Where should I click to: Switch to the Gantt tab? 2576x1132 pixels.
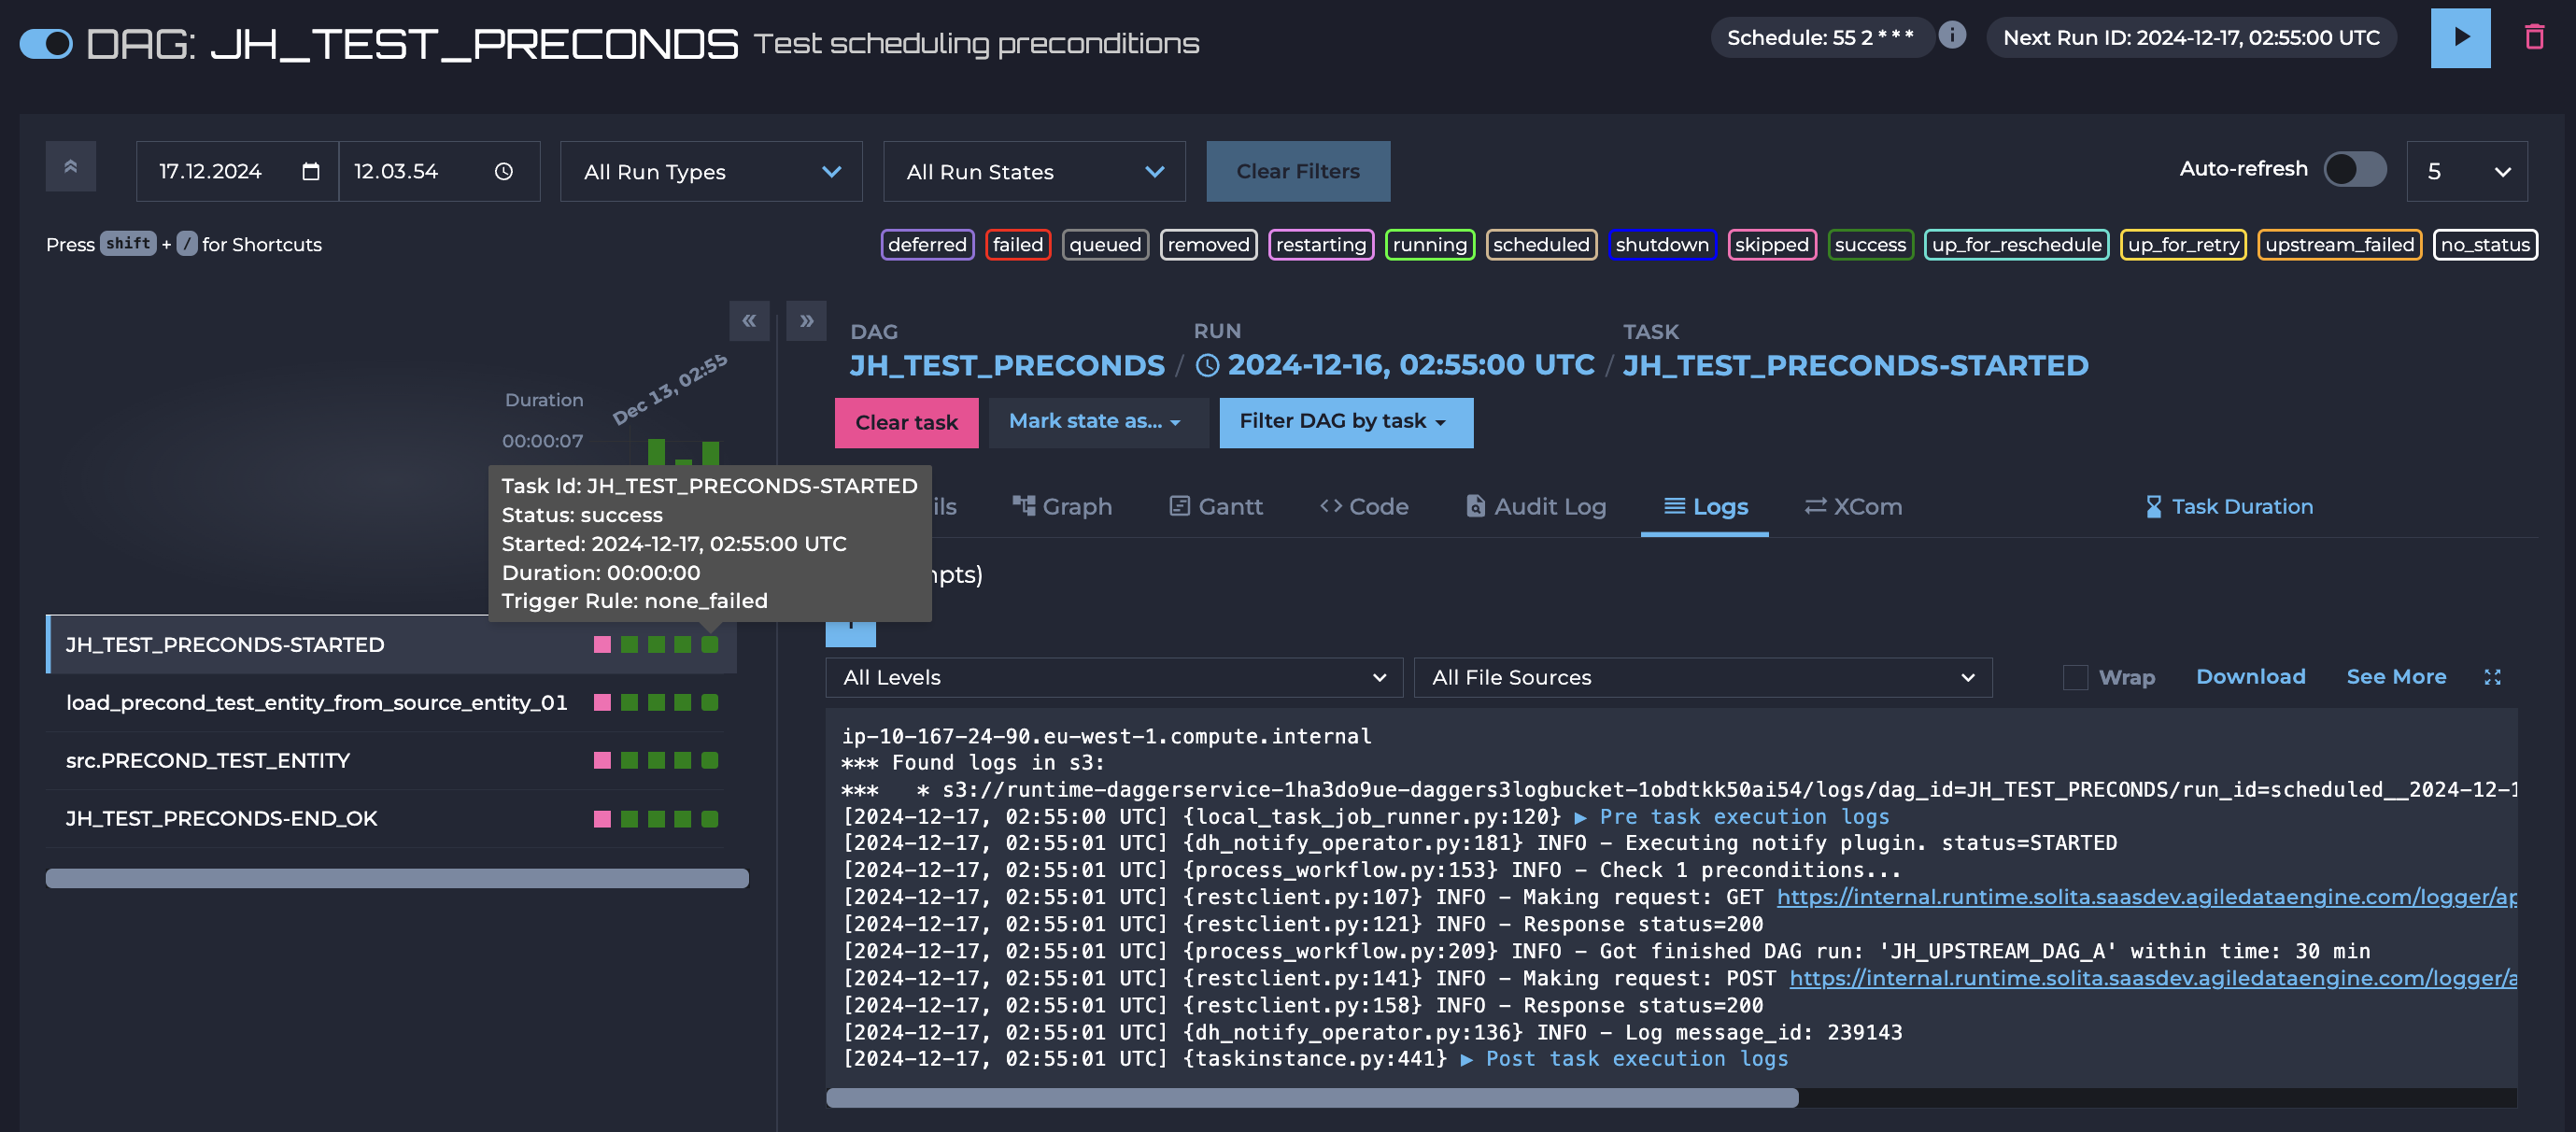pos(1216,507)
